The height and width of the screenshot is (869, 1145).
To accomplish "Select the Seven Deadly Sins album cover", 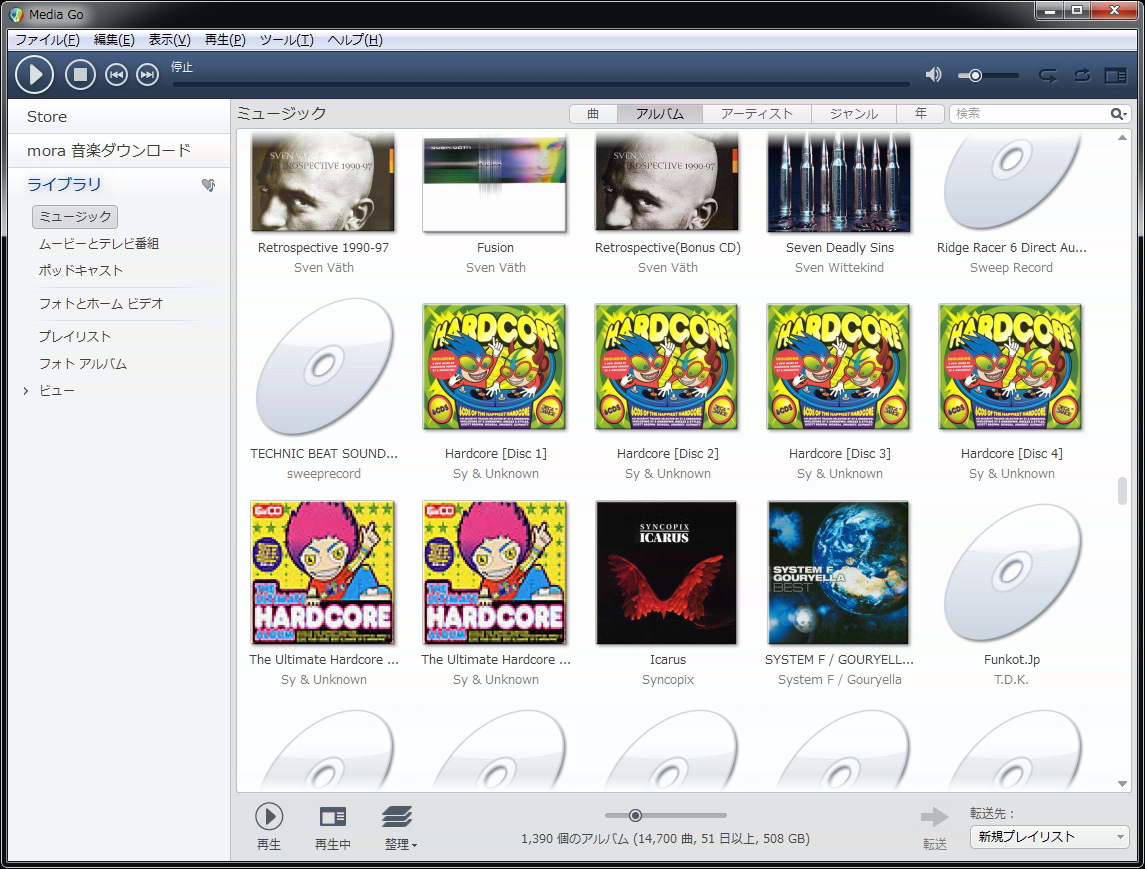I will click(x=838, y=183).
